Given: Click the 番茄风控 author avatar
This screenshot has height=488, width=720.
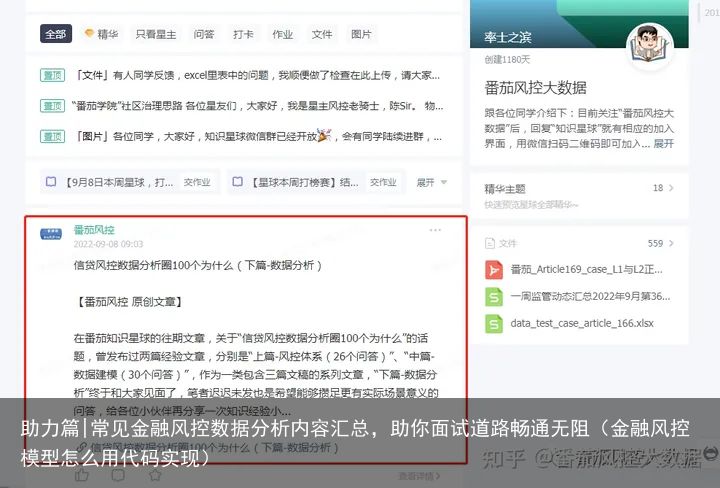Looking at the screenshot, I should point(51,233).
